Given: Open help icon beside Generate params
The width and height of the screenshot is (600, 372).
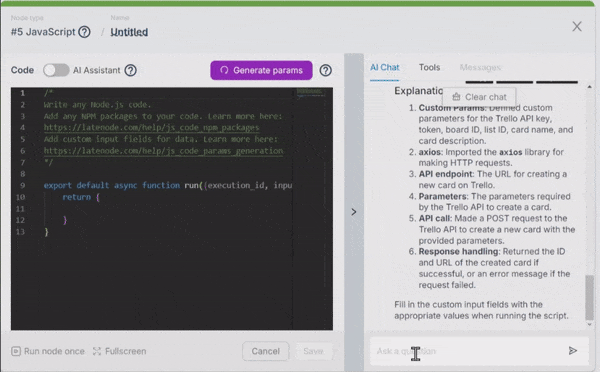Looking at the screenshot, I should click(x=326, y=70).
